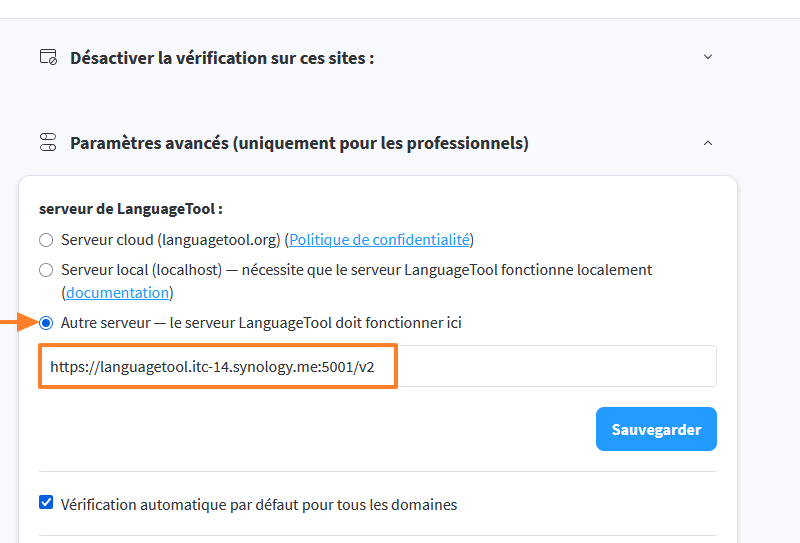This screenshot has width=800, height=543.
Task: Click the toggles icon beside Paramètres avancés
Action: pyautogui.click(x=48, y=143)
